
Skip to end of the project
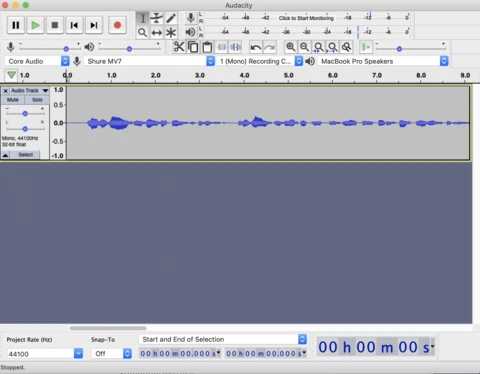click(x=94, y=25)
